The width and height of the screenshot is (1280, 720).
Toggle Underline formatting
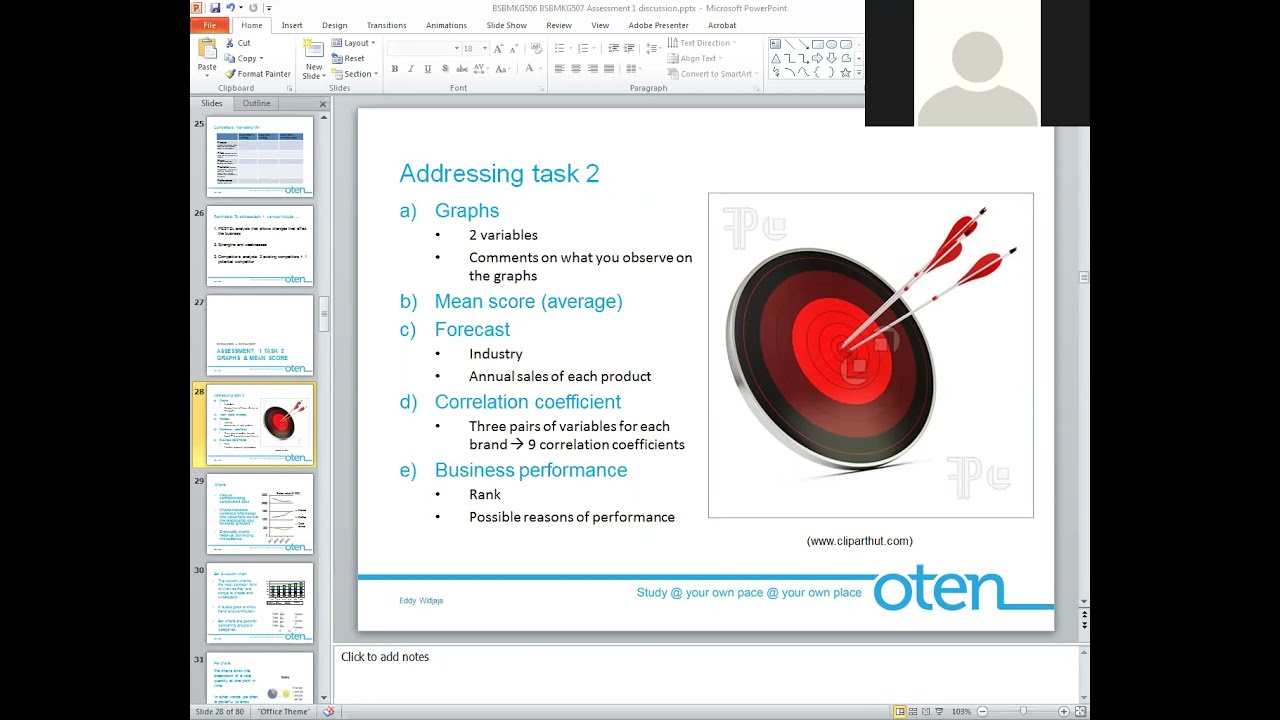pyautogui.click(x=428, y=69)
